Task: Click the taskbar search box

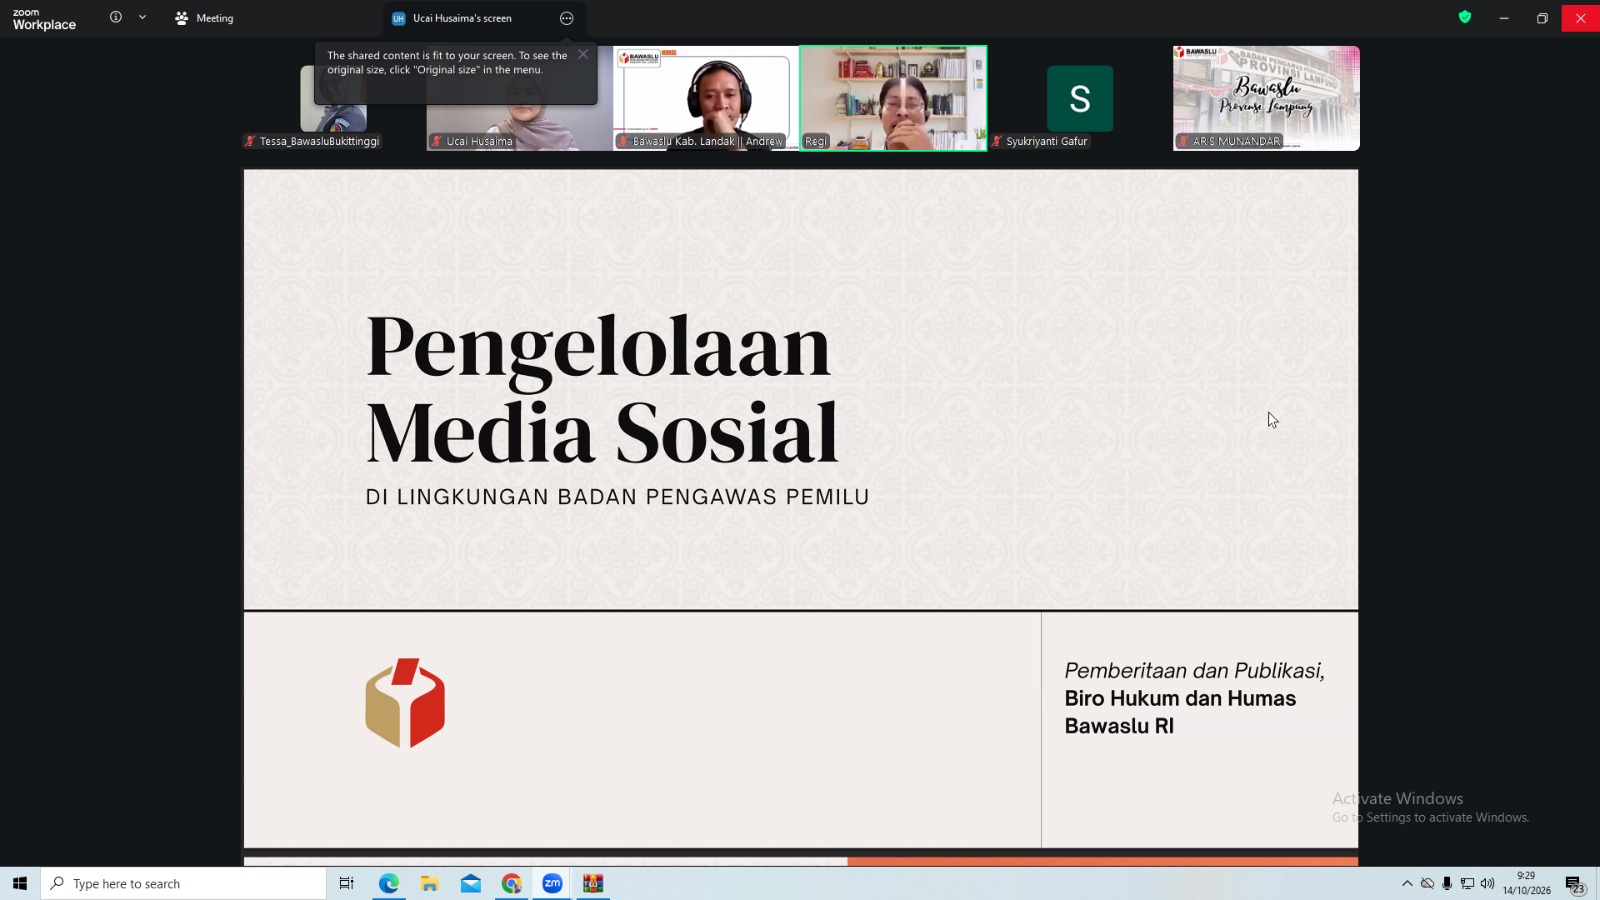Action: coord(184,883)
